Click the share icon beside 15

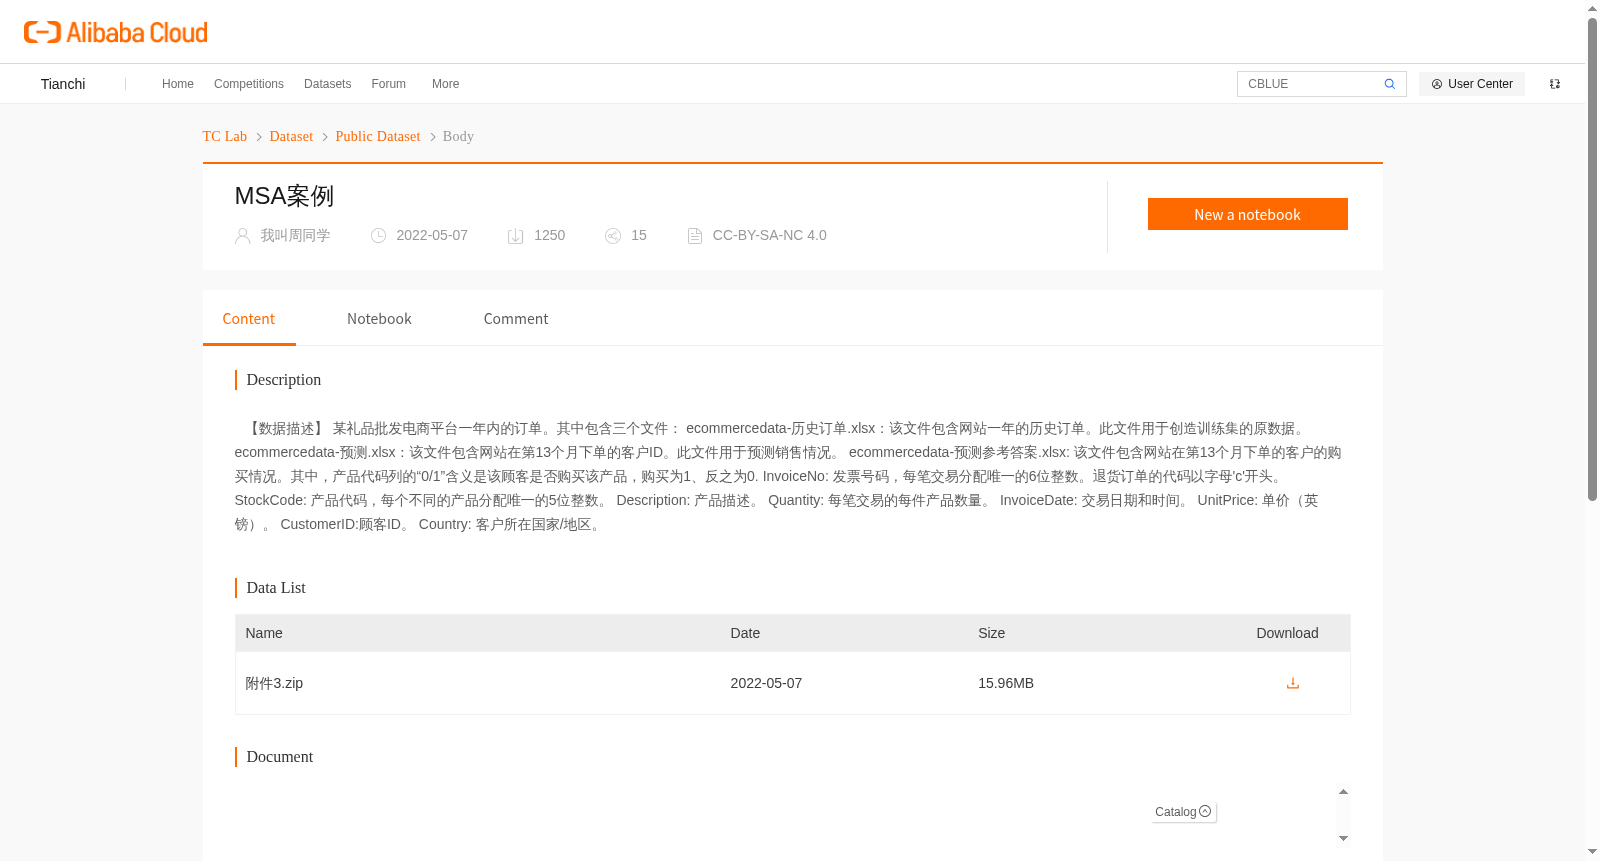[613, 236]
